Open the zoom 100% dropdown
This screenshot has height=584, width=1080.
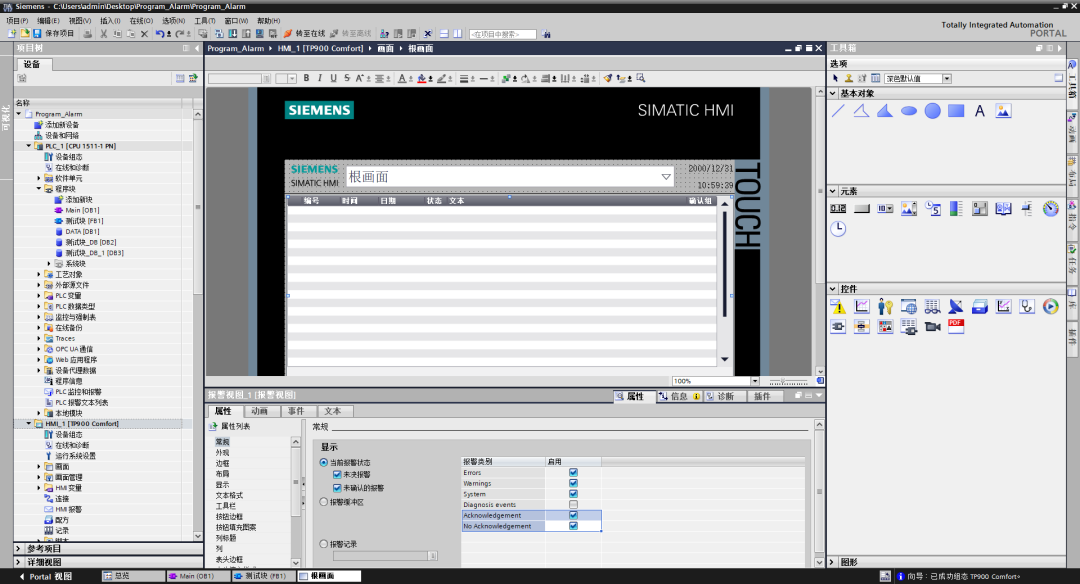[x=755, y=381]
